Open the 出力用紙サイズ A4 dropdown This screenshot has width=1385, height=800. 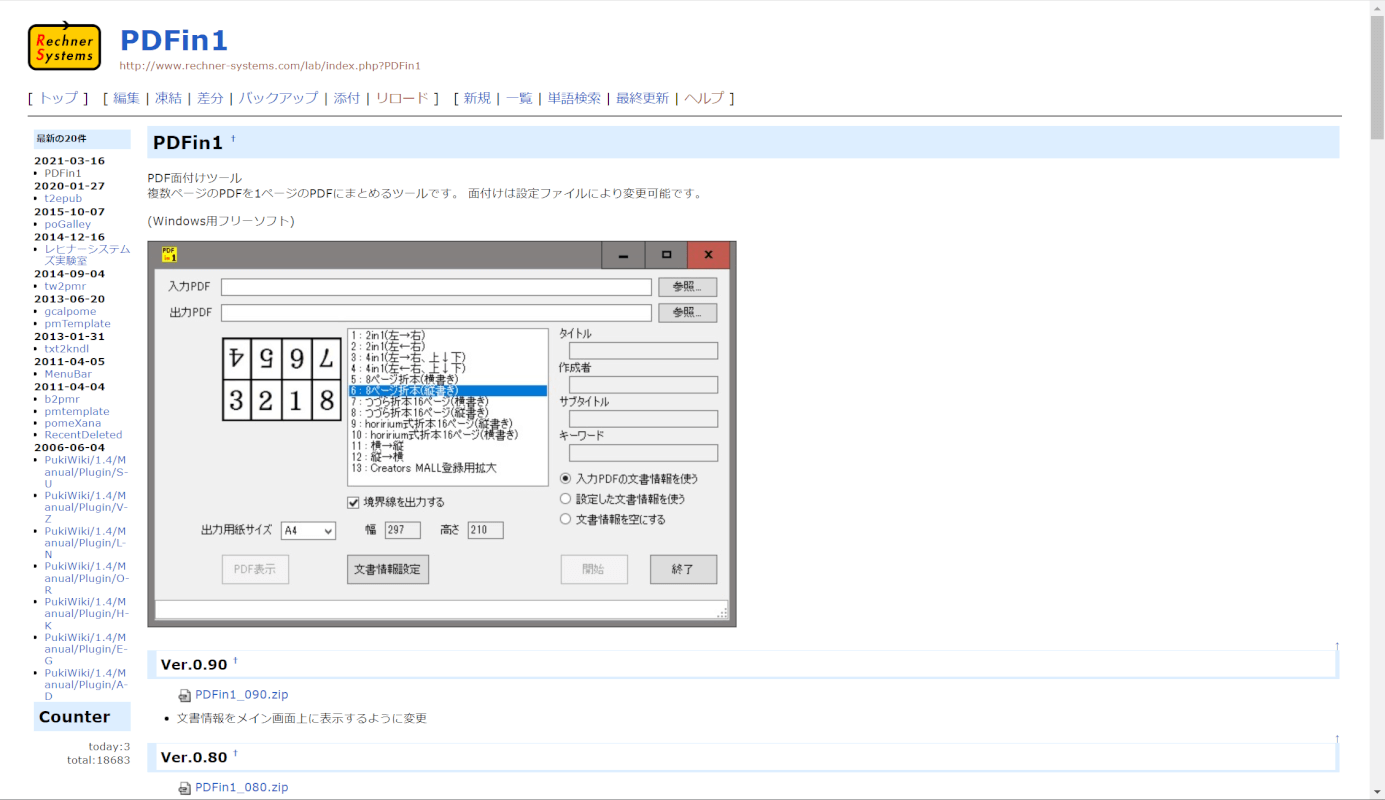(x=308, y=531)
